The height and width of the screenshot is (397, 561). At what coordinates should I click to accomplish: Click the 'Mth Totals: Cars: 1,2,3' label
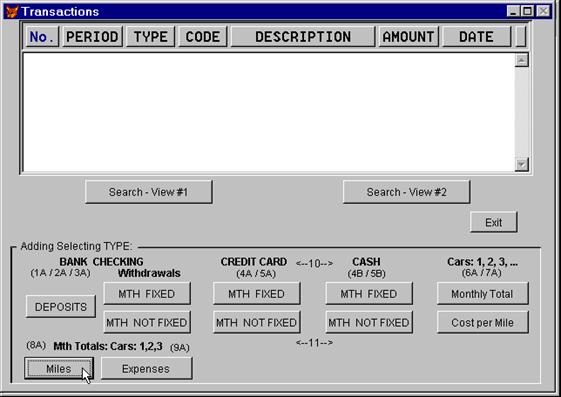coord(108,346)
